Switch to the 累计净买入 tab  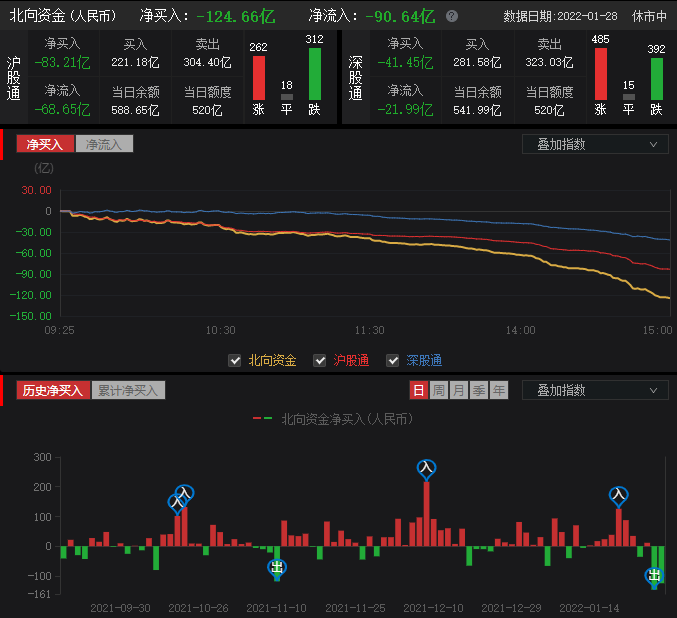(x=128, y=390)
